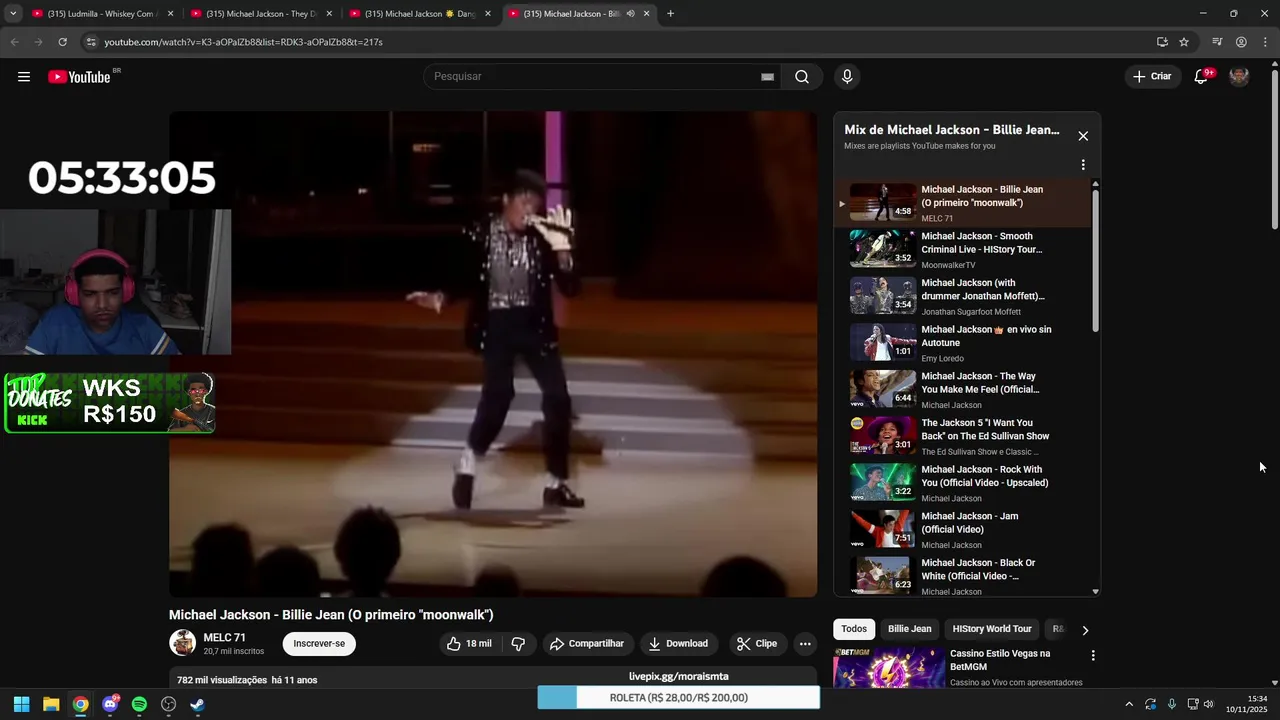
Task: Open Discord from the taskbar
Action: click(110, 704)
